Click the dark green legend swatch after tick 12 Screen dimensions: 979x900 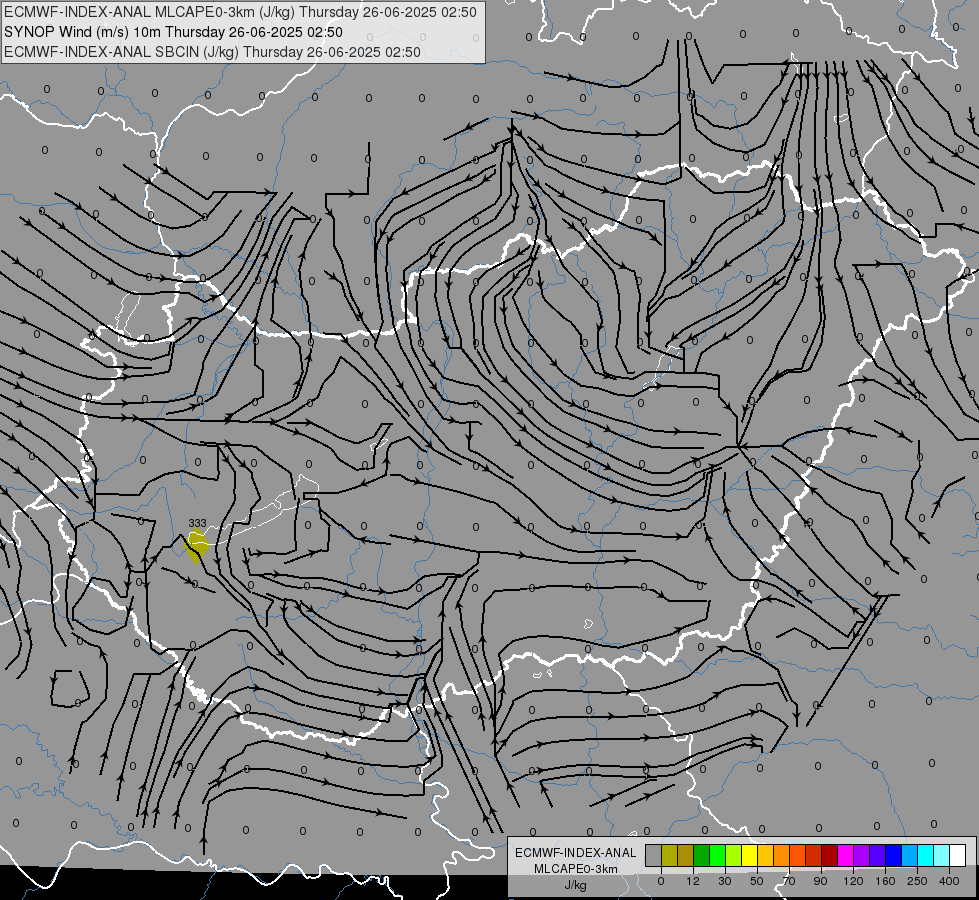pyautogui.click(x=702, y=855)
